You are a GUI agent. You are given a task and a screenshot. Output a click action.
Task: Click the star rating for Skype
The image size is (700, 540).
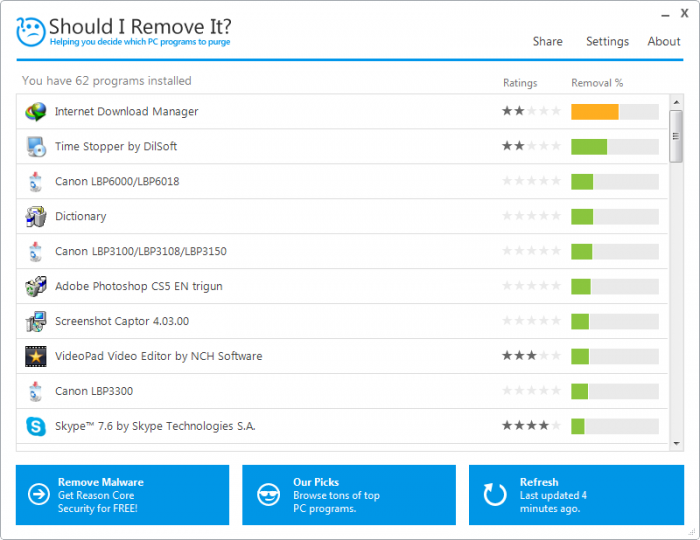click(531, 426)
